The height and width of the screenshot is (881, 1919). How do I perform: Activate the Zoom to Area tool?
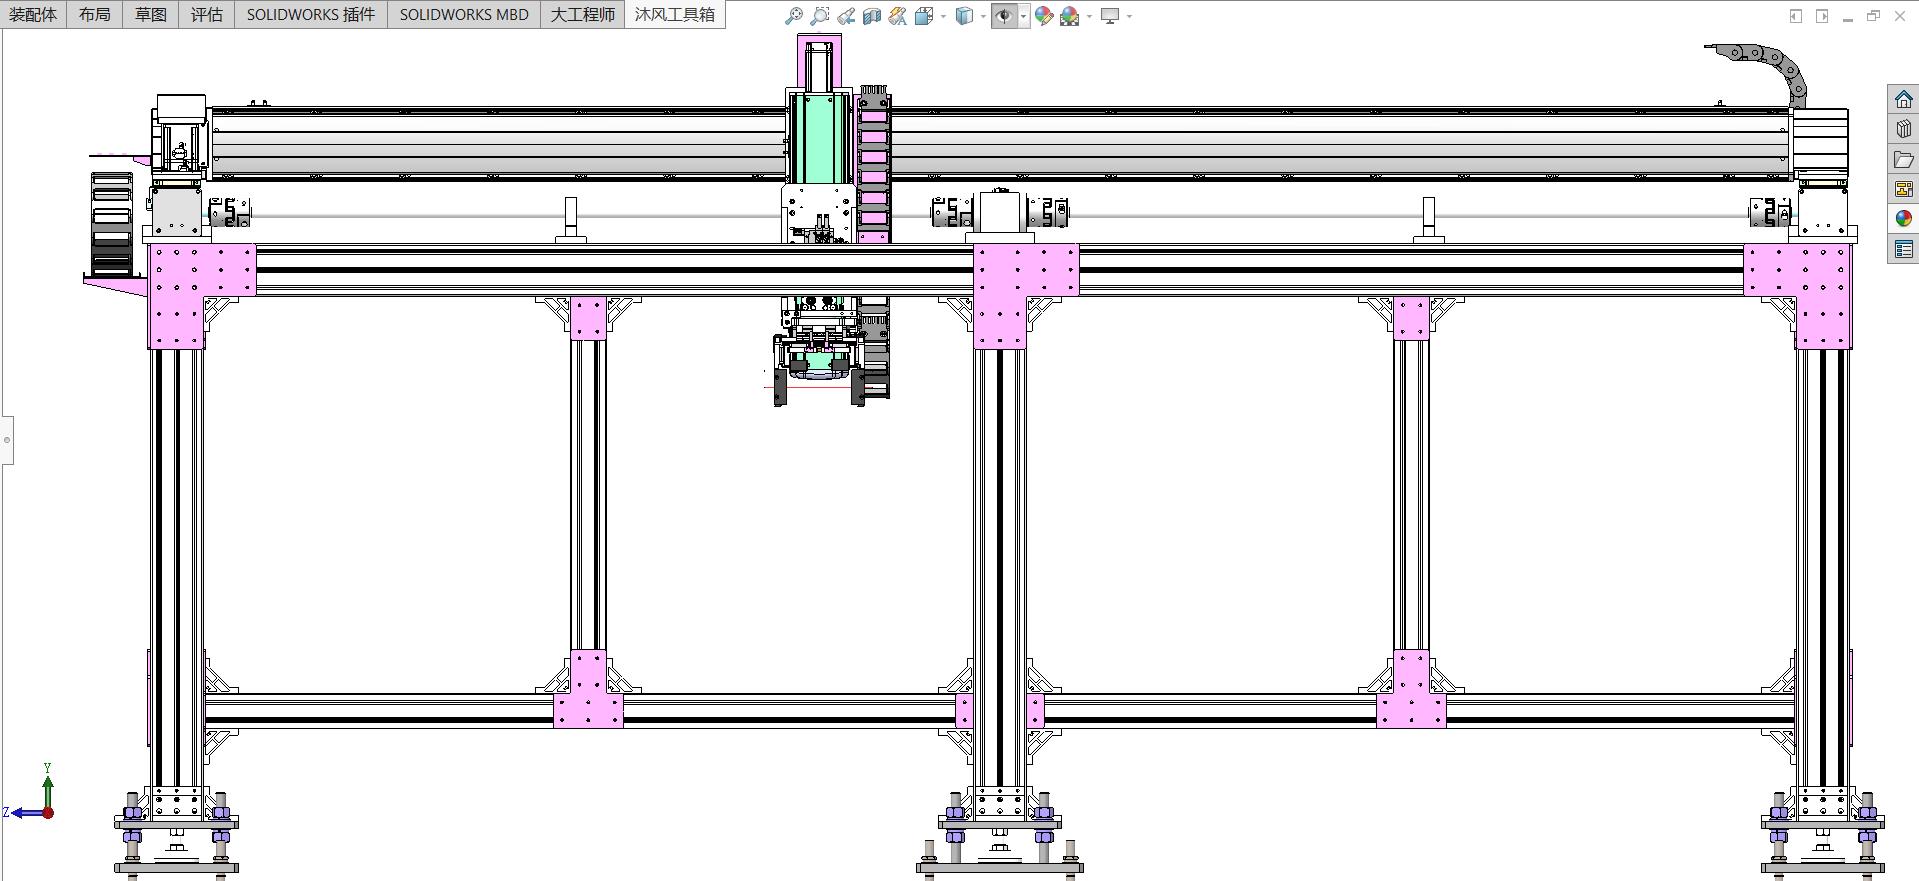(820, 16)
